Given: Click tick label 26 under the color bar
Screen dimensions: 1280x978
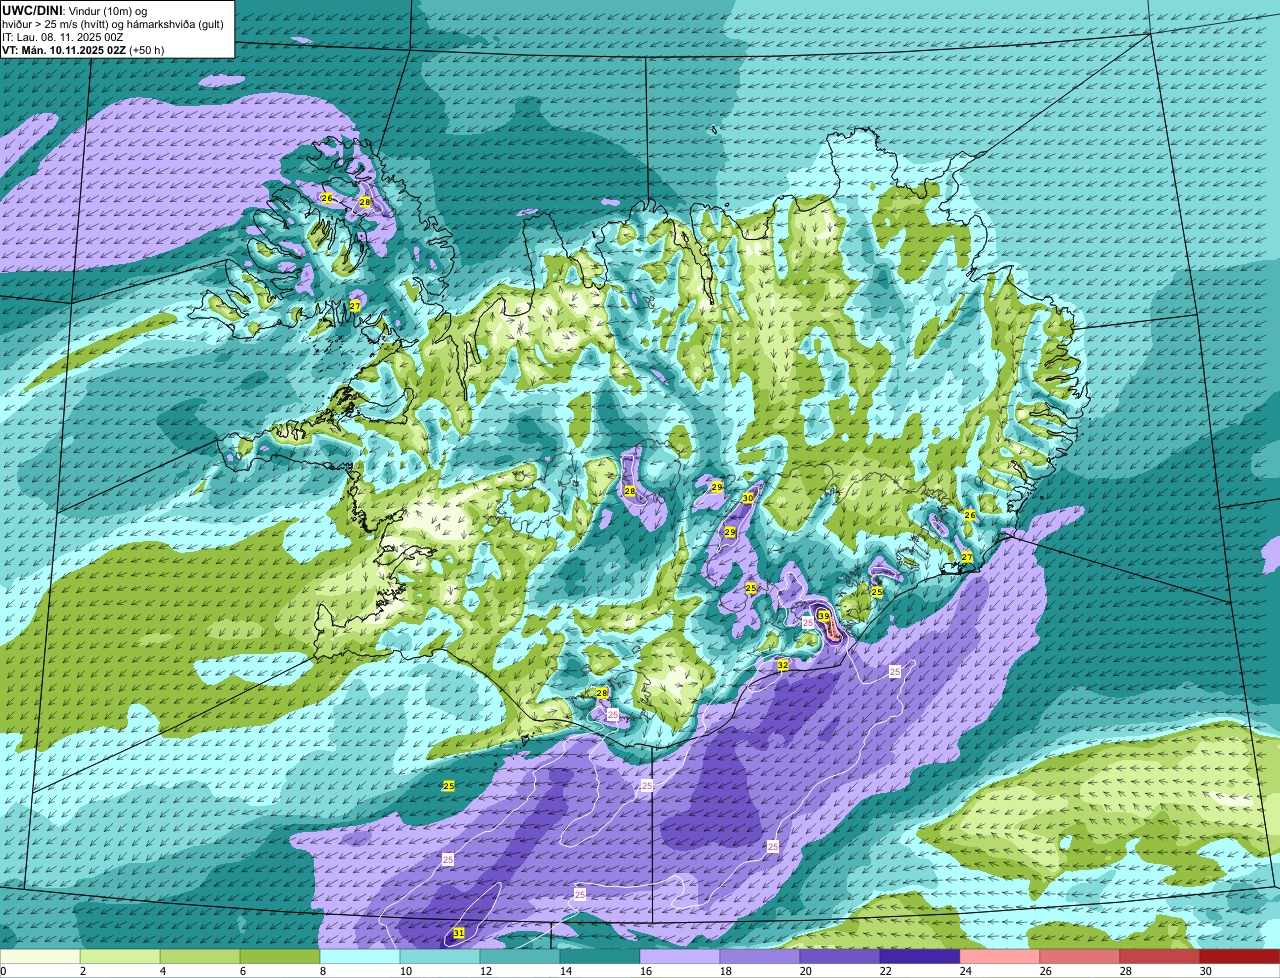Looking at the screenshot, I should coord(1046,971).
